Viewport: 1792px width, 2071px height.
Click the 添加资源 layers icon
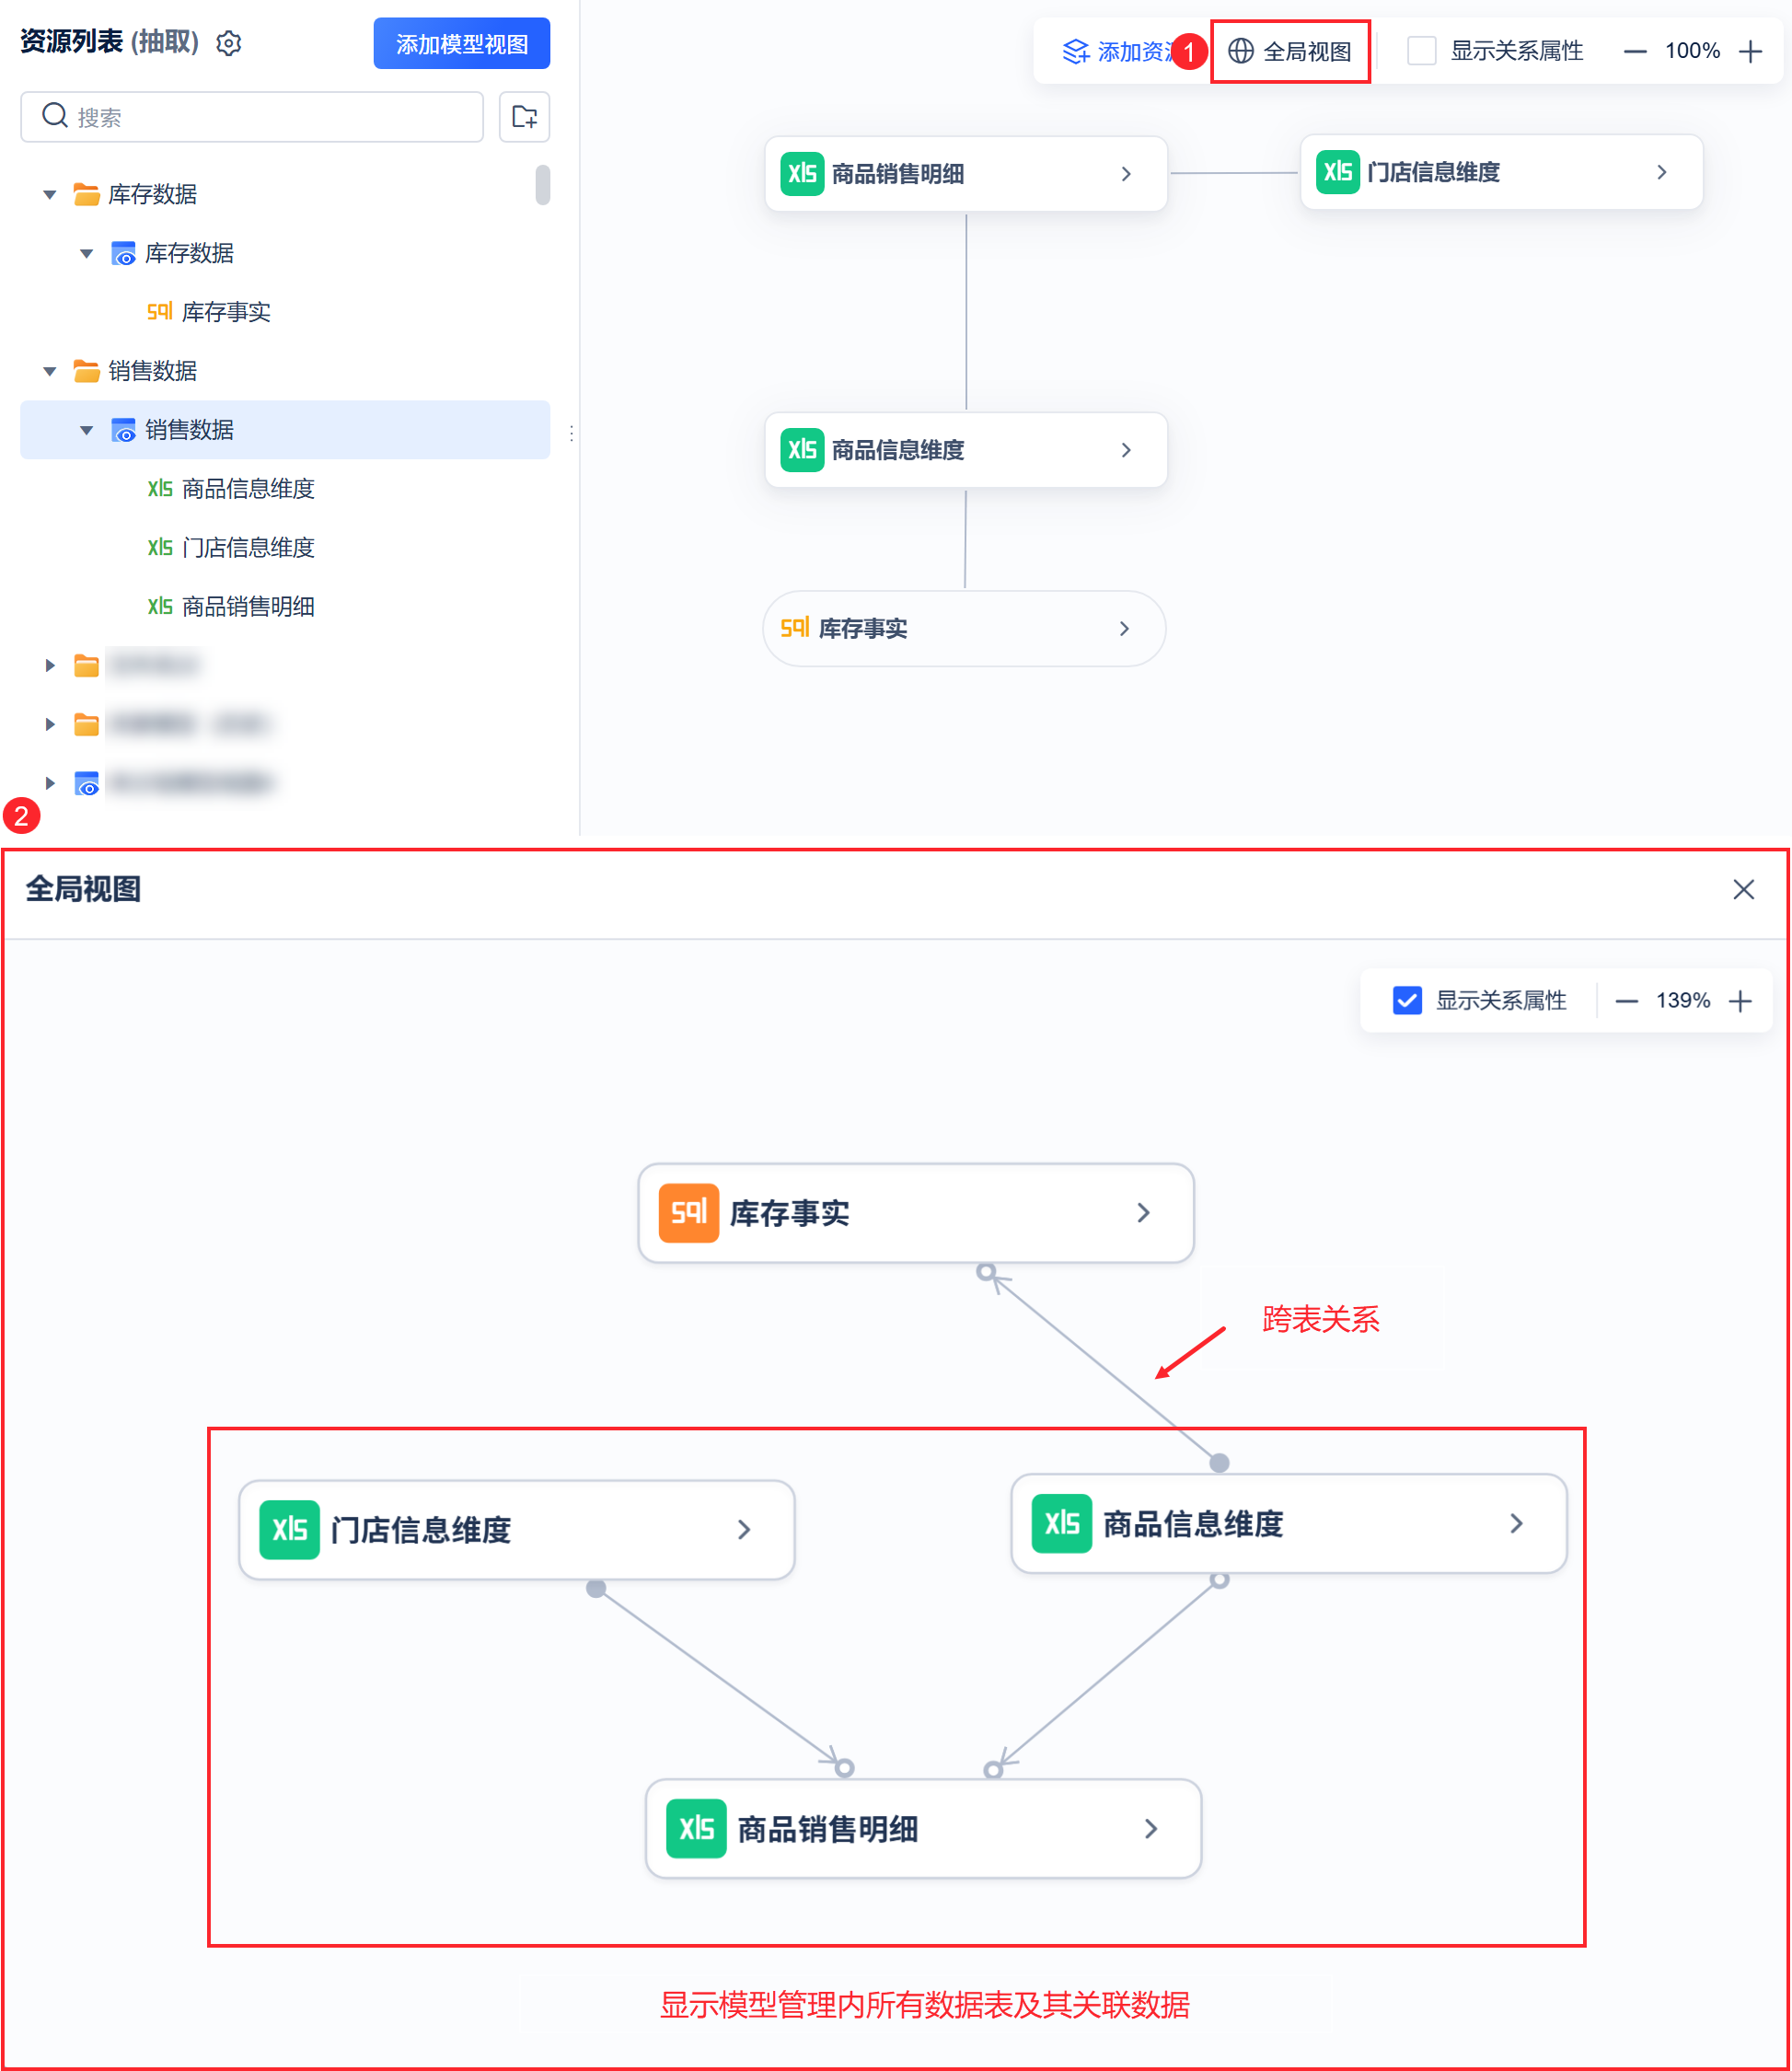1075,52
